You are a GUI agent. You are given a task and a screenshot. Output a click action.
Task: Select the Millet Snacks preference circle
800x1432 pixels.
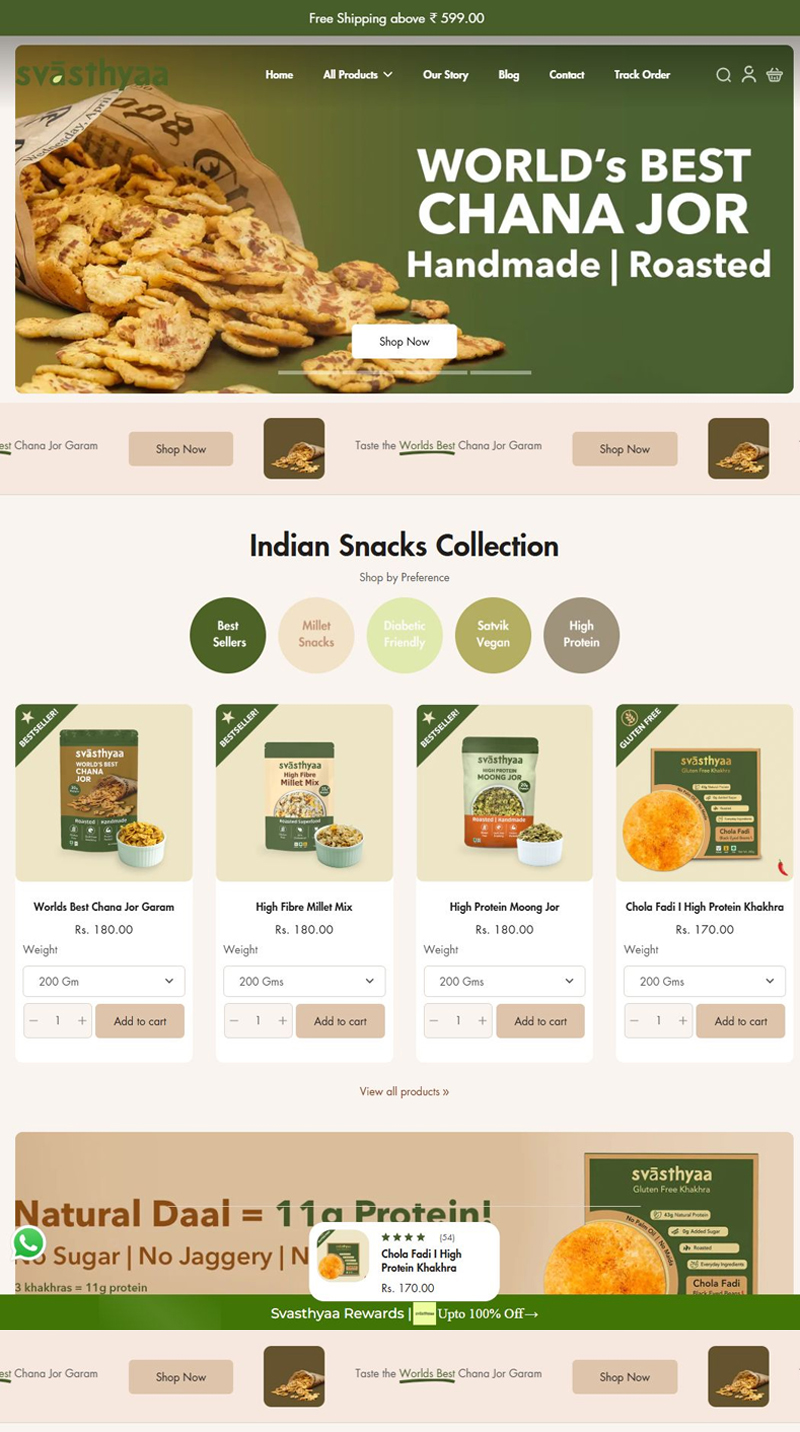pyautogui.click(x=316, y=635)
